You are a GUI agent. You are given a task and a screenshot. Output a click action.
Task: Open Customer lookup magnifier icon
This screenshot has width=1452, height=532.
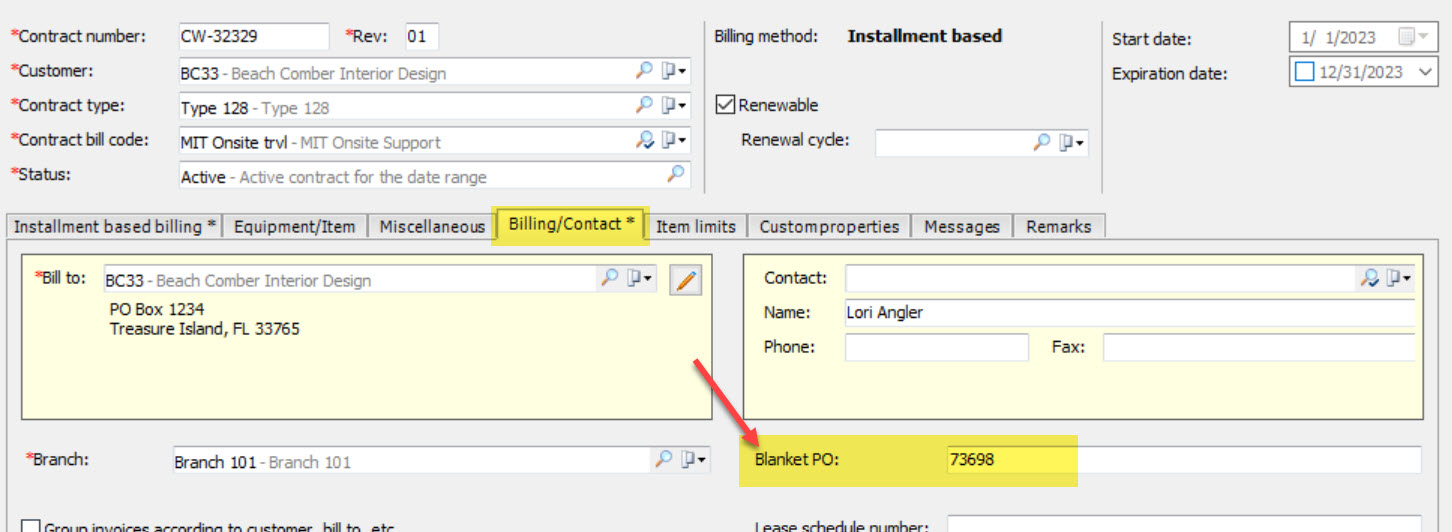tap(645, 71)
